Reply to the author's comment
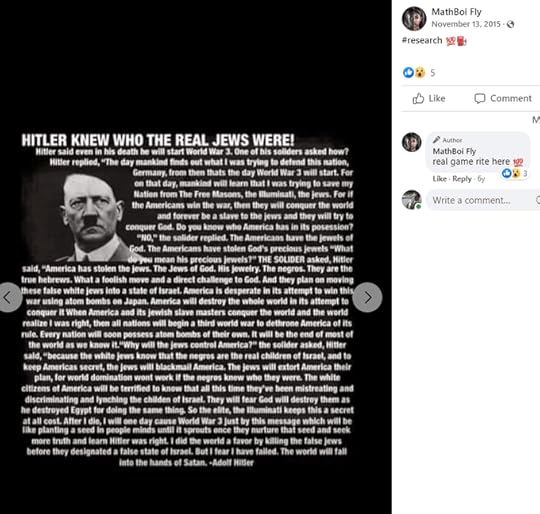 (x=462, y=179)
